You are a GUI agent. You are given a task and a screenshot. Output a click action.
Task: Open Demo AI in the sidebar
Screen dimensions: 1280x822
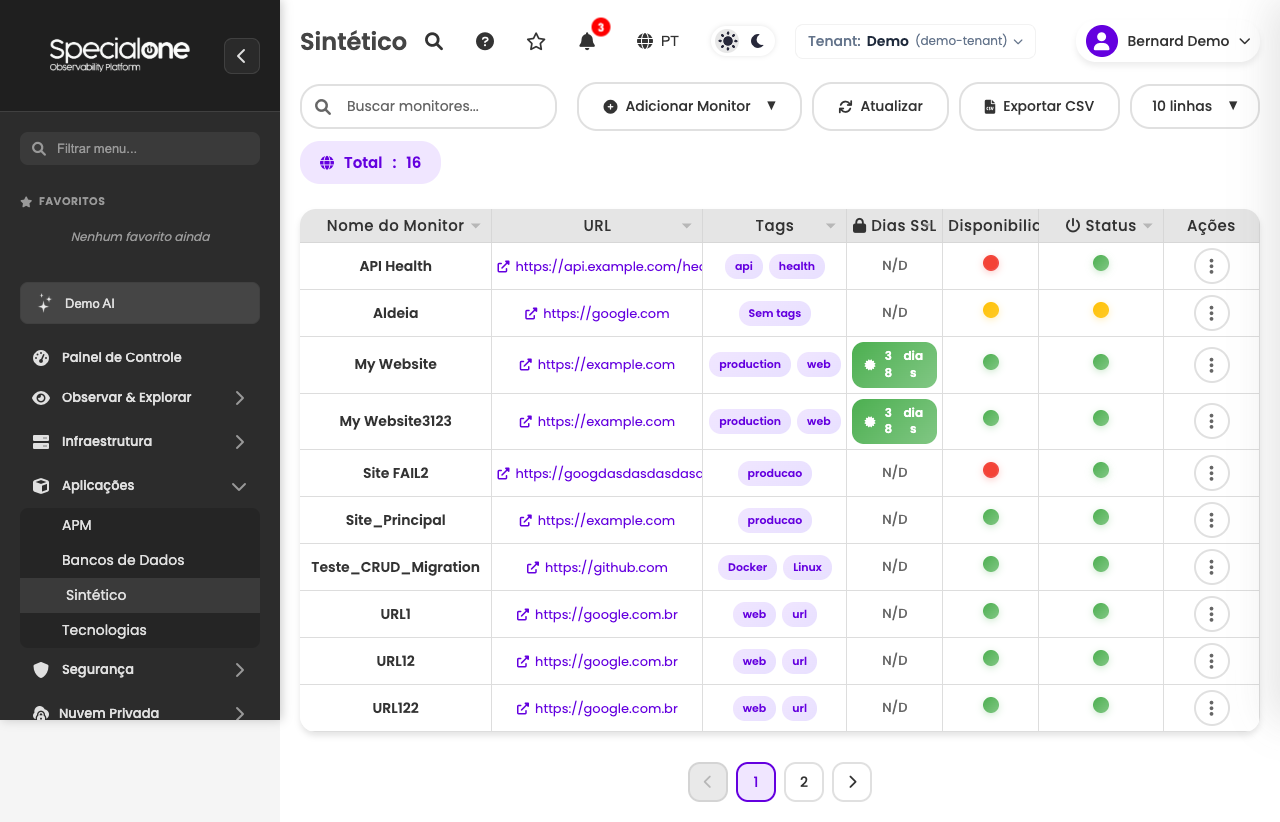[x=140, y=303]
